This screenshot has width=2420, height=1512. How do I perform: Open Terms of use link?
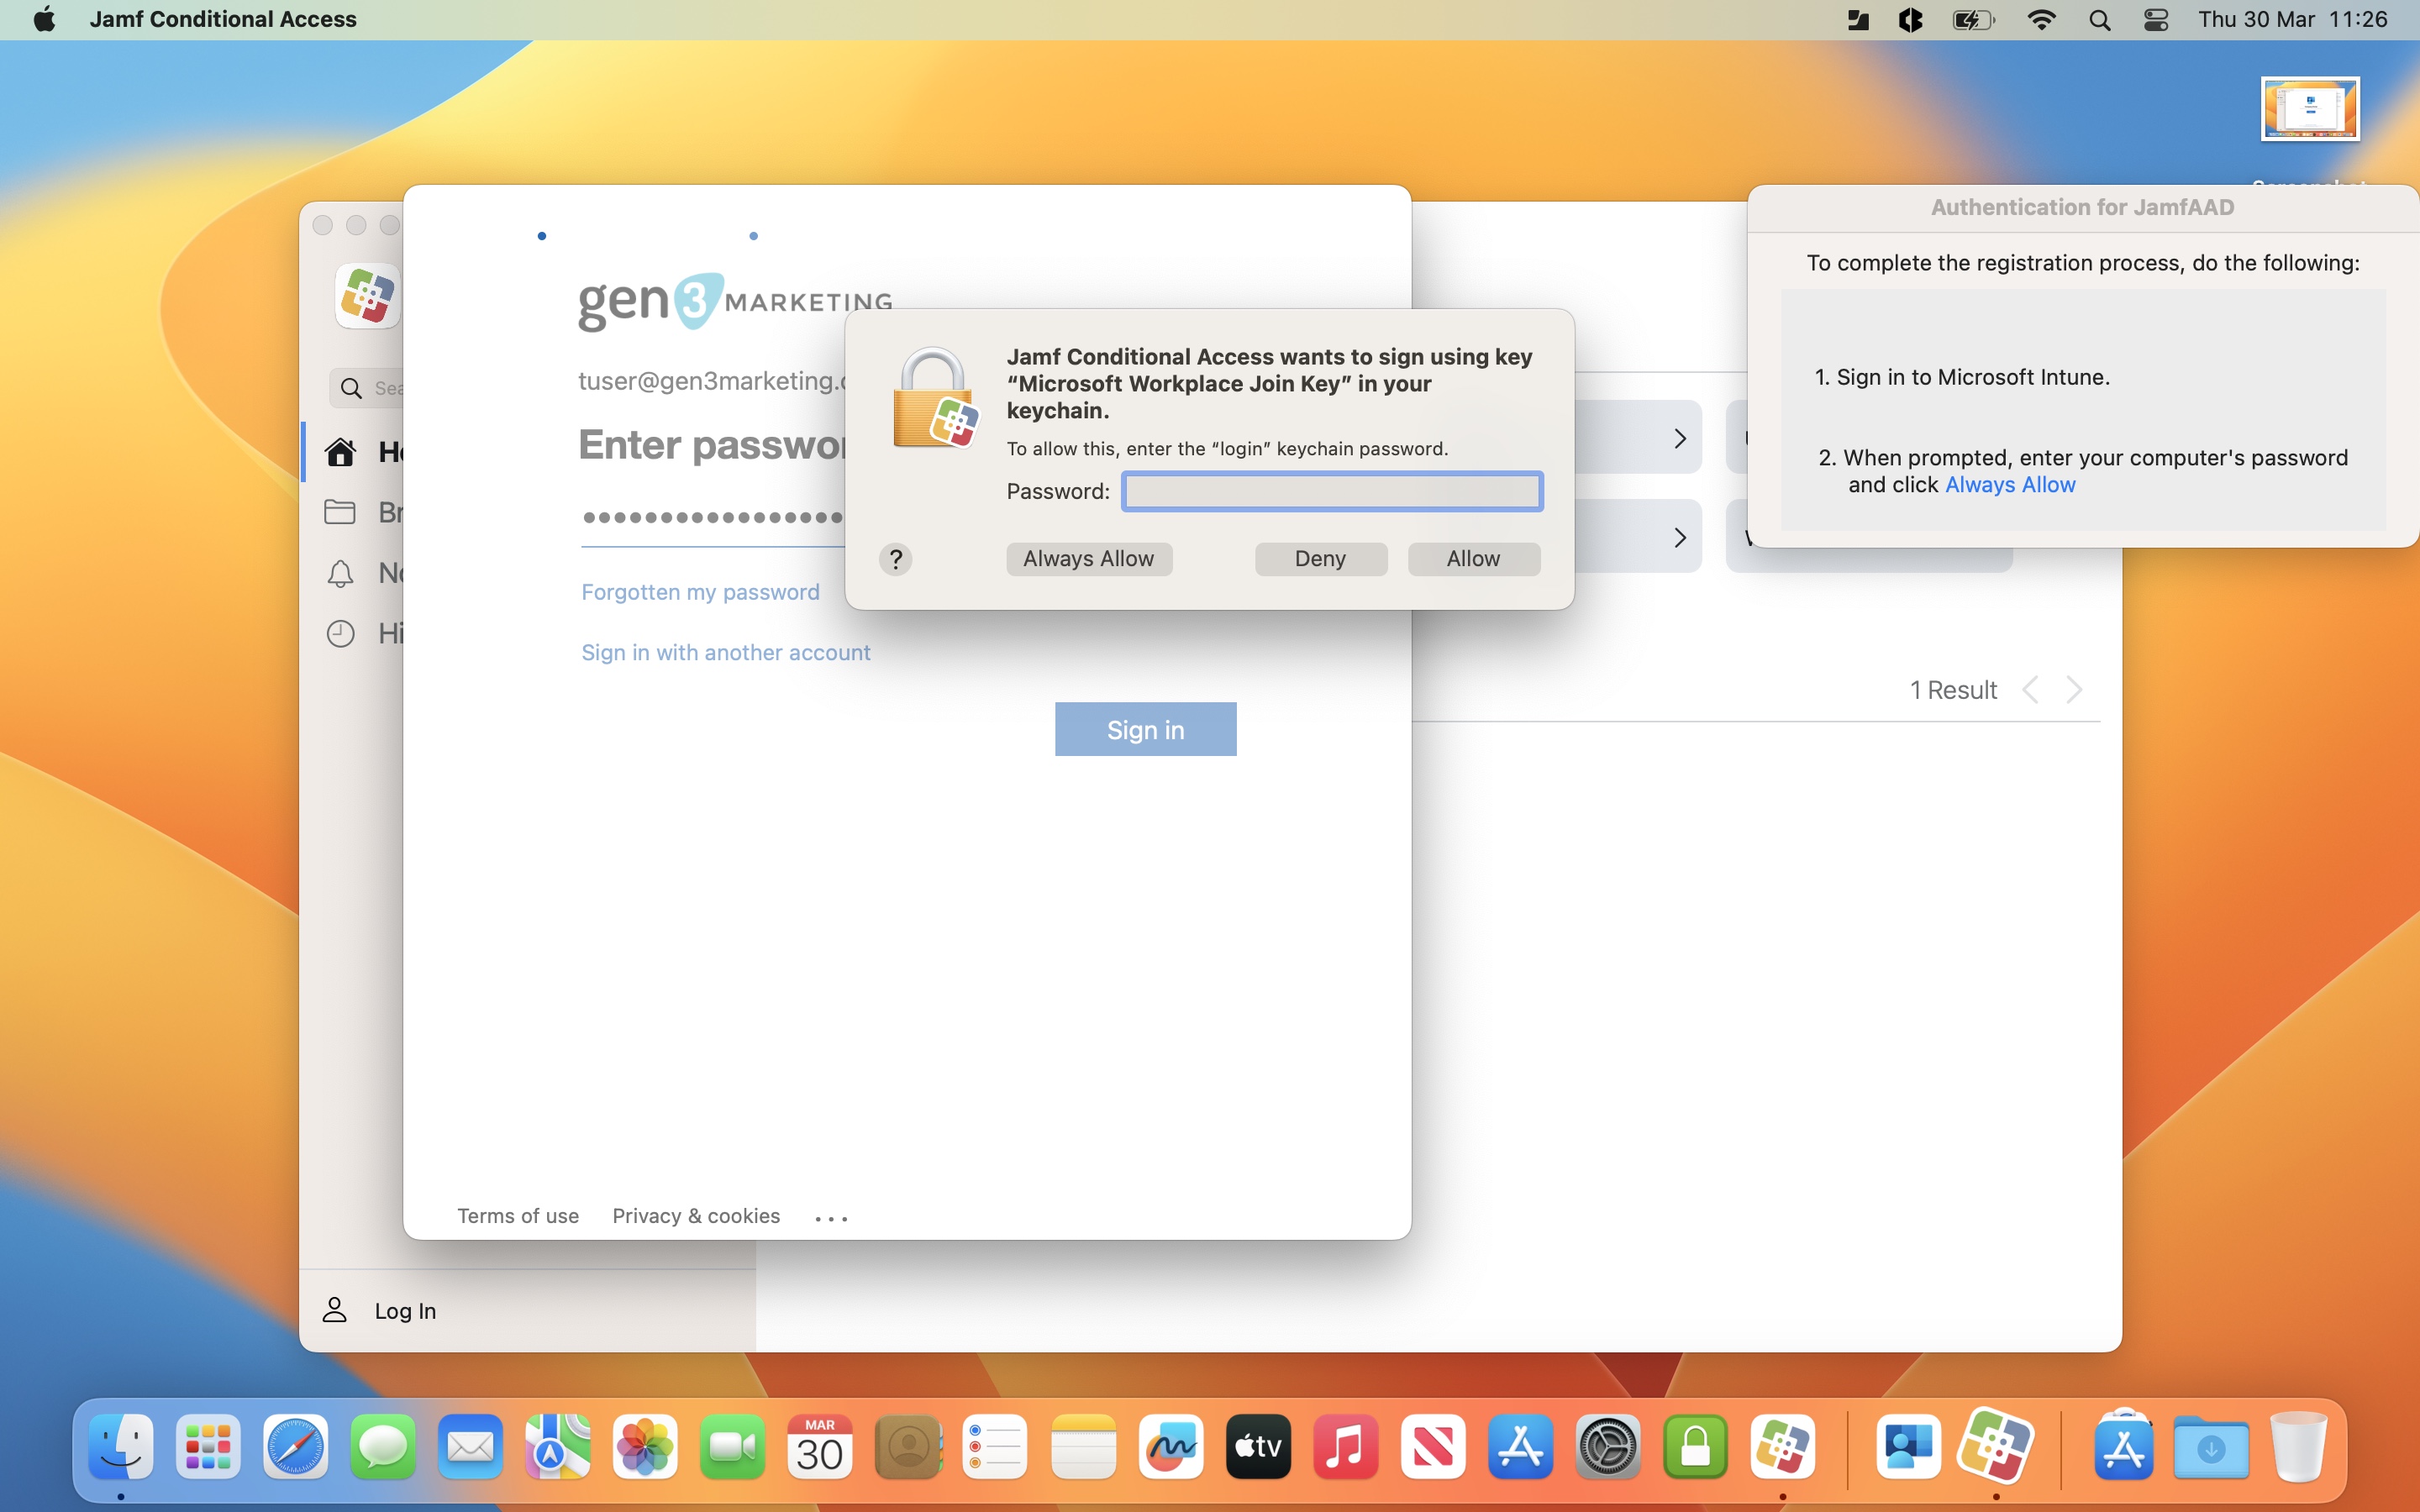[x=518, y=1216]
